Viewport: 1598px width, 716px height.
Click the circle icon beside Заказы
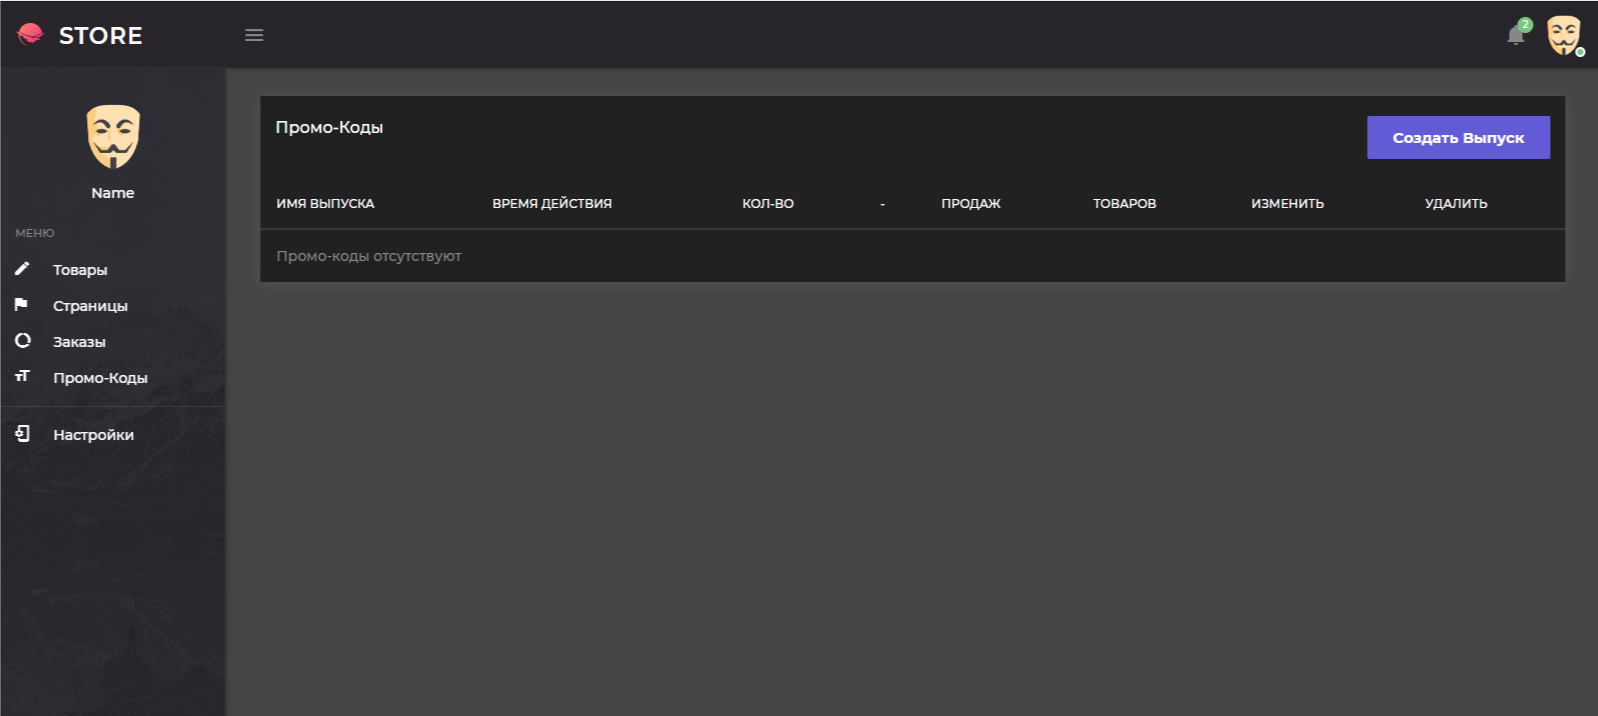[22, 341]
